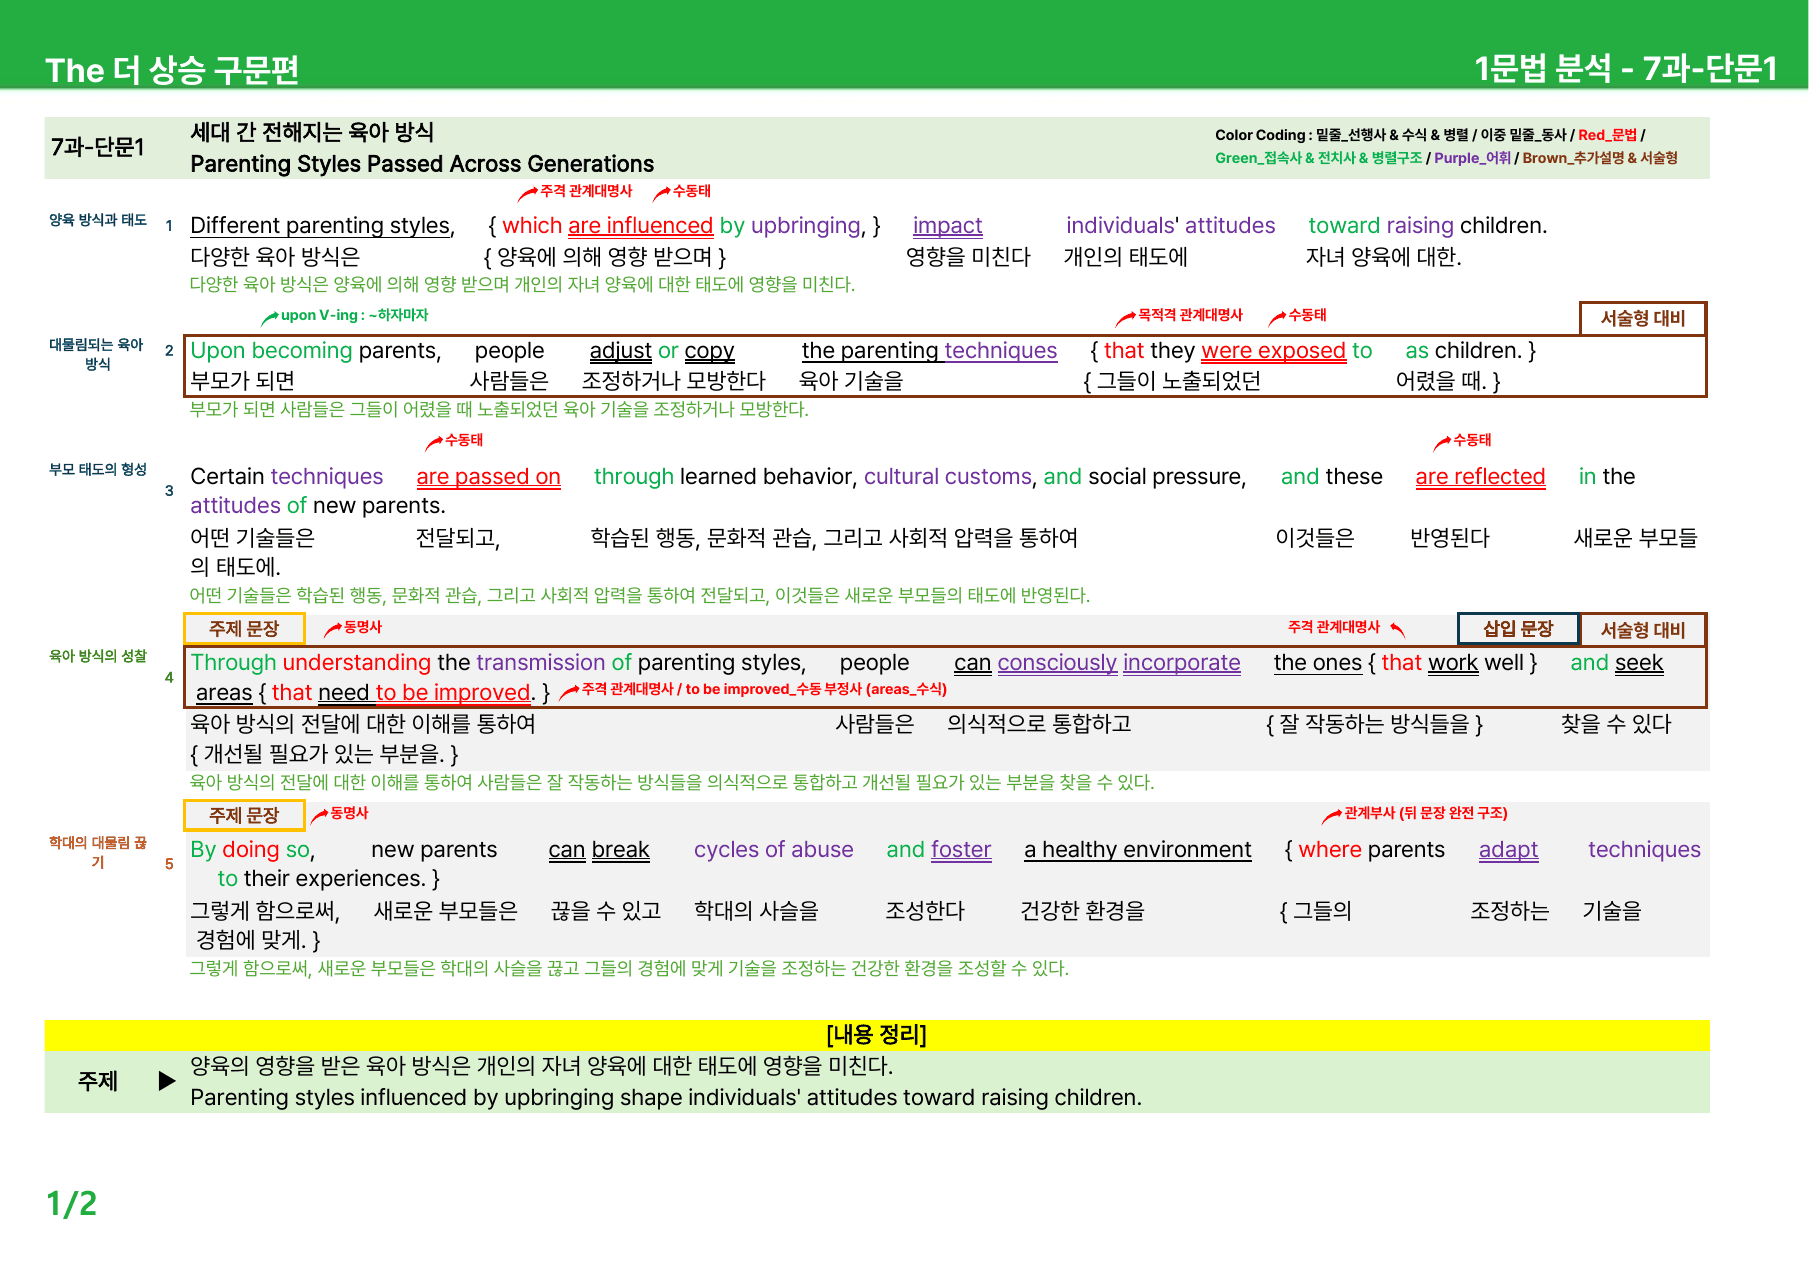
Task: Click the red arrow after 주격 관계대명사 in sentence 4
Action: click(1398, 629)
